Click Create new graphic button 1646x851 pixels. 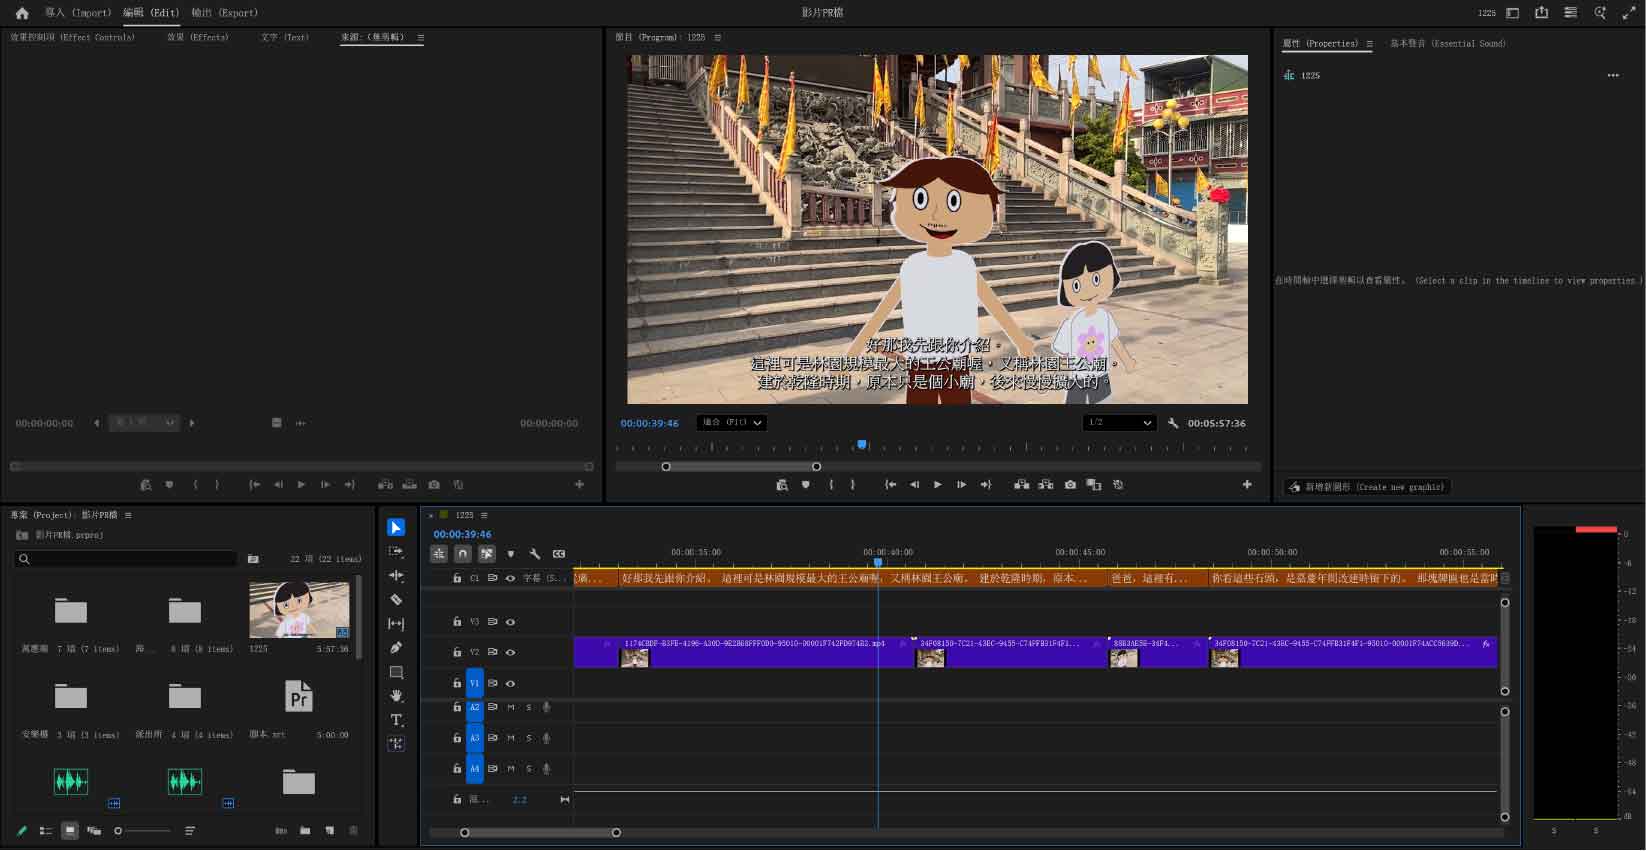point(1367,487)
